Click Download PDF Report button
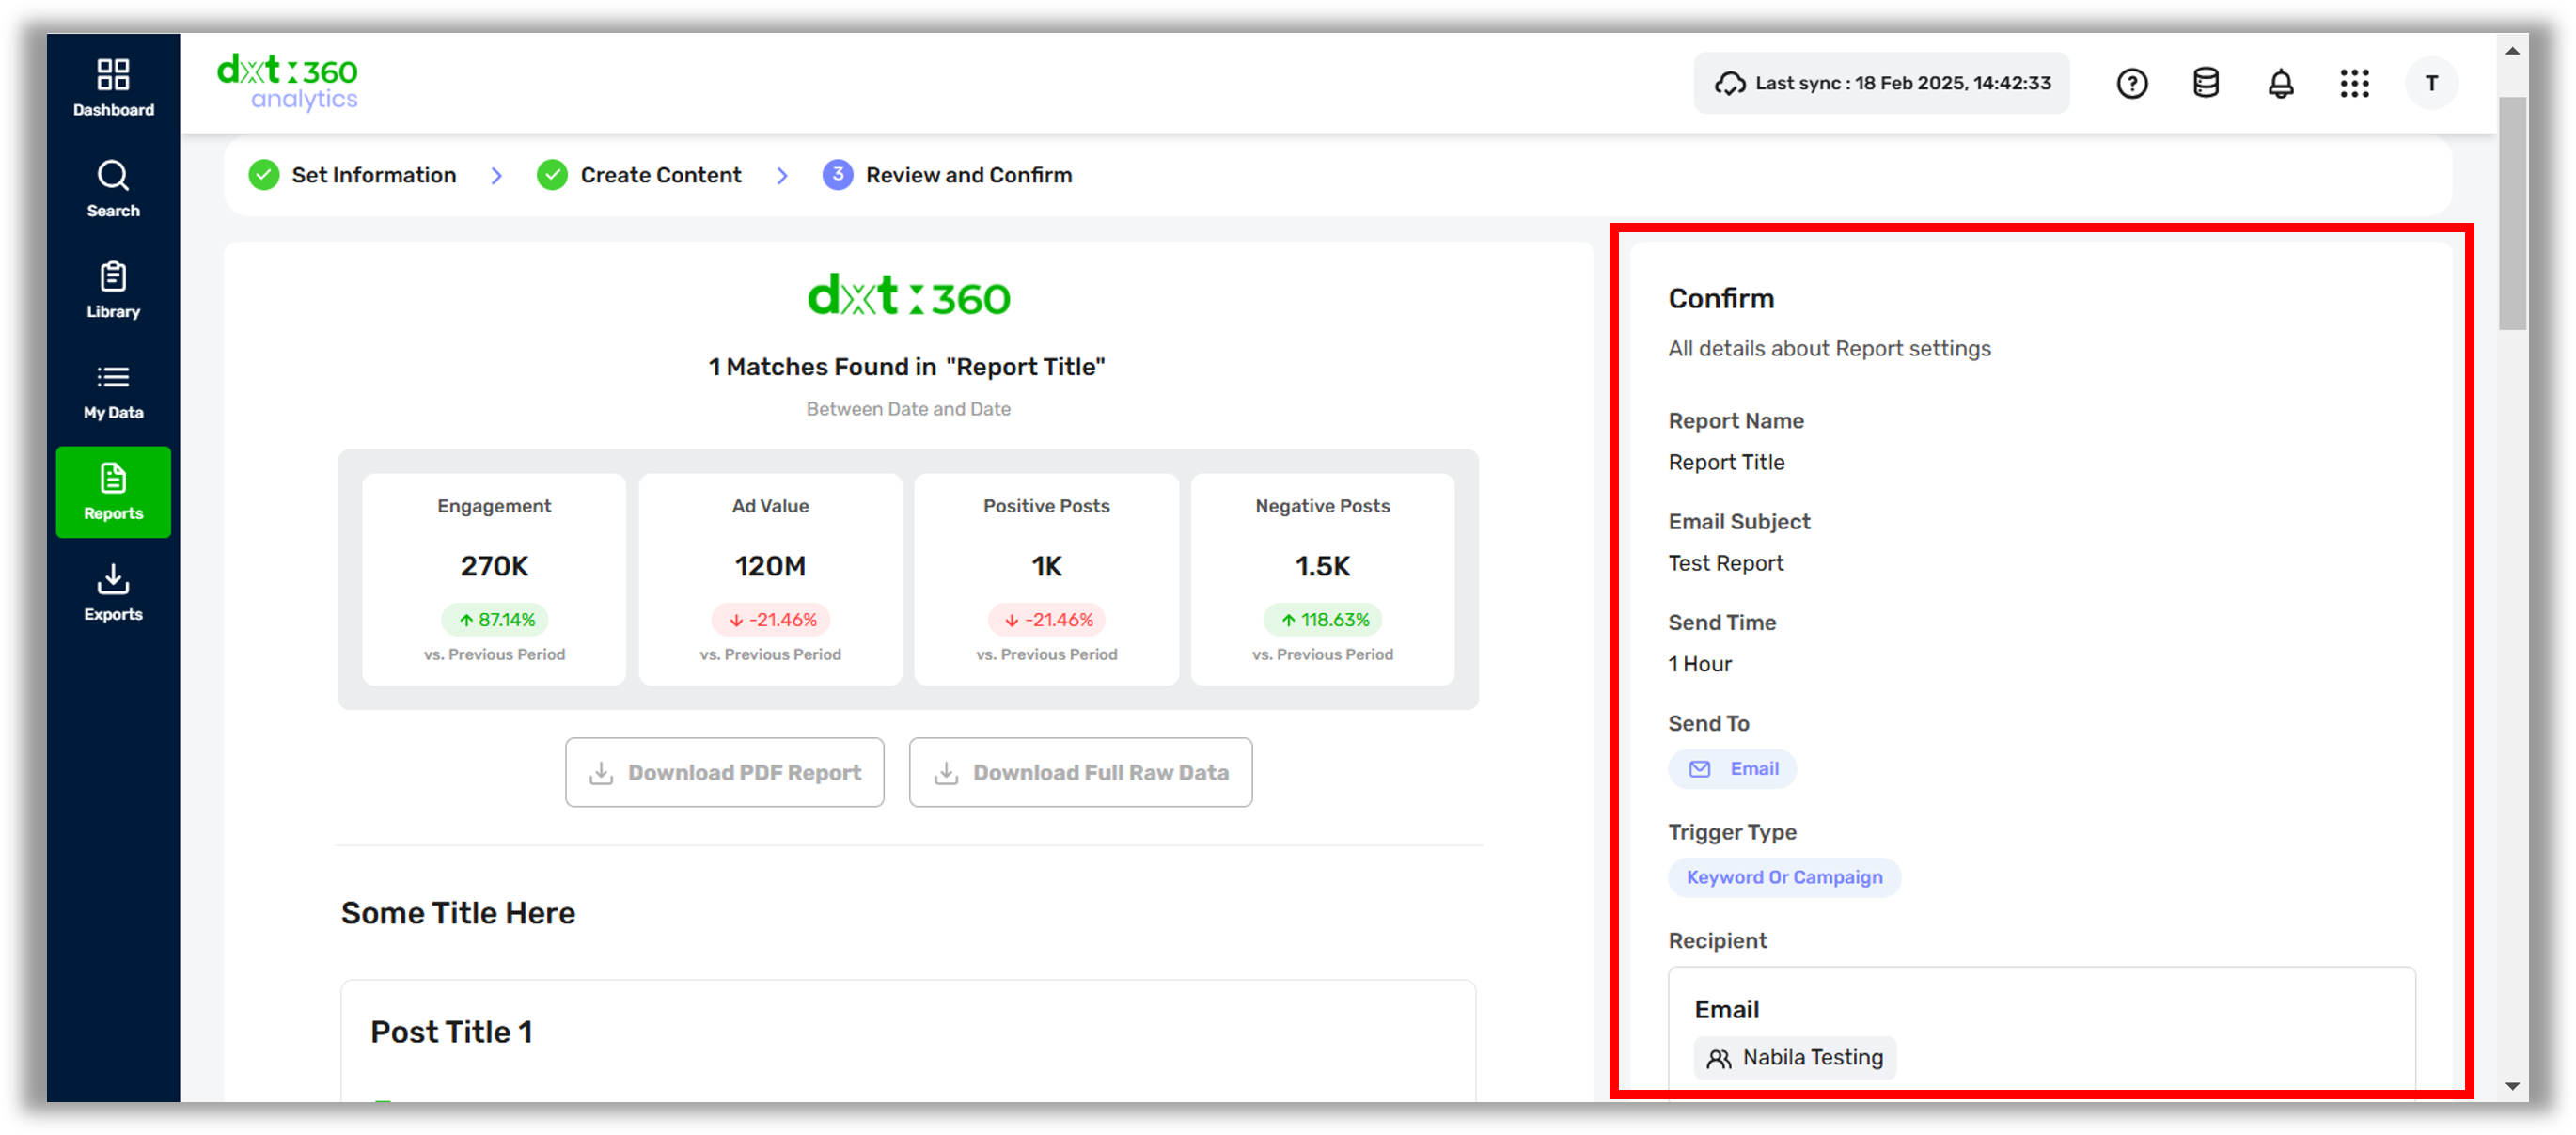The image size is (2576, 1135). click(724, 773)
